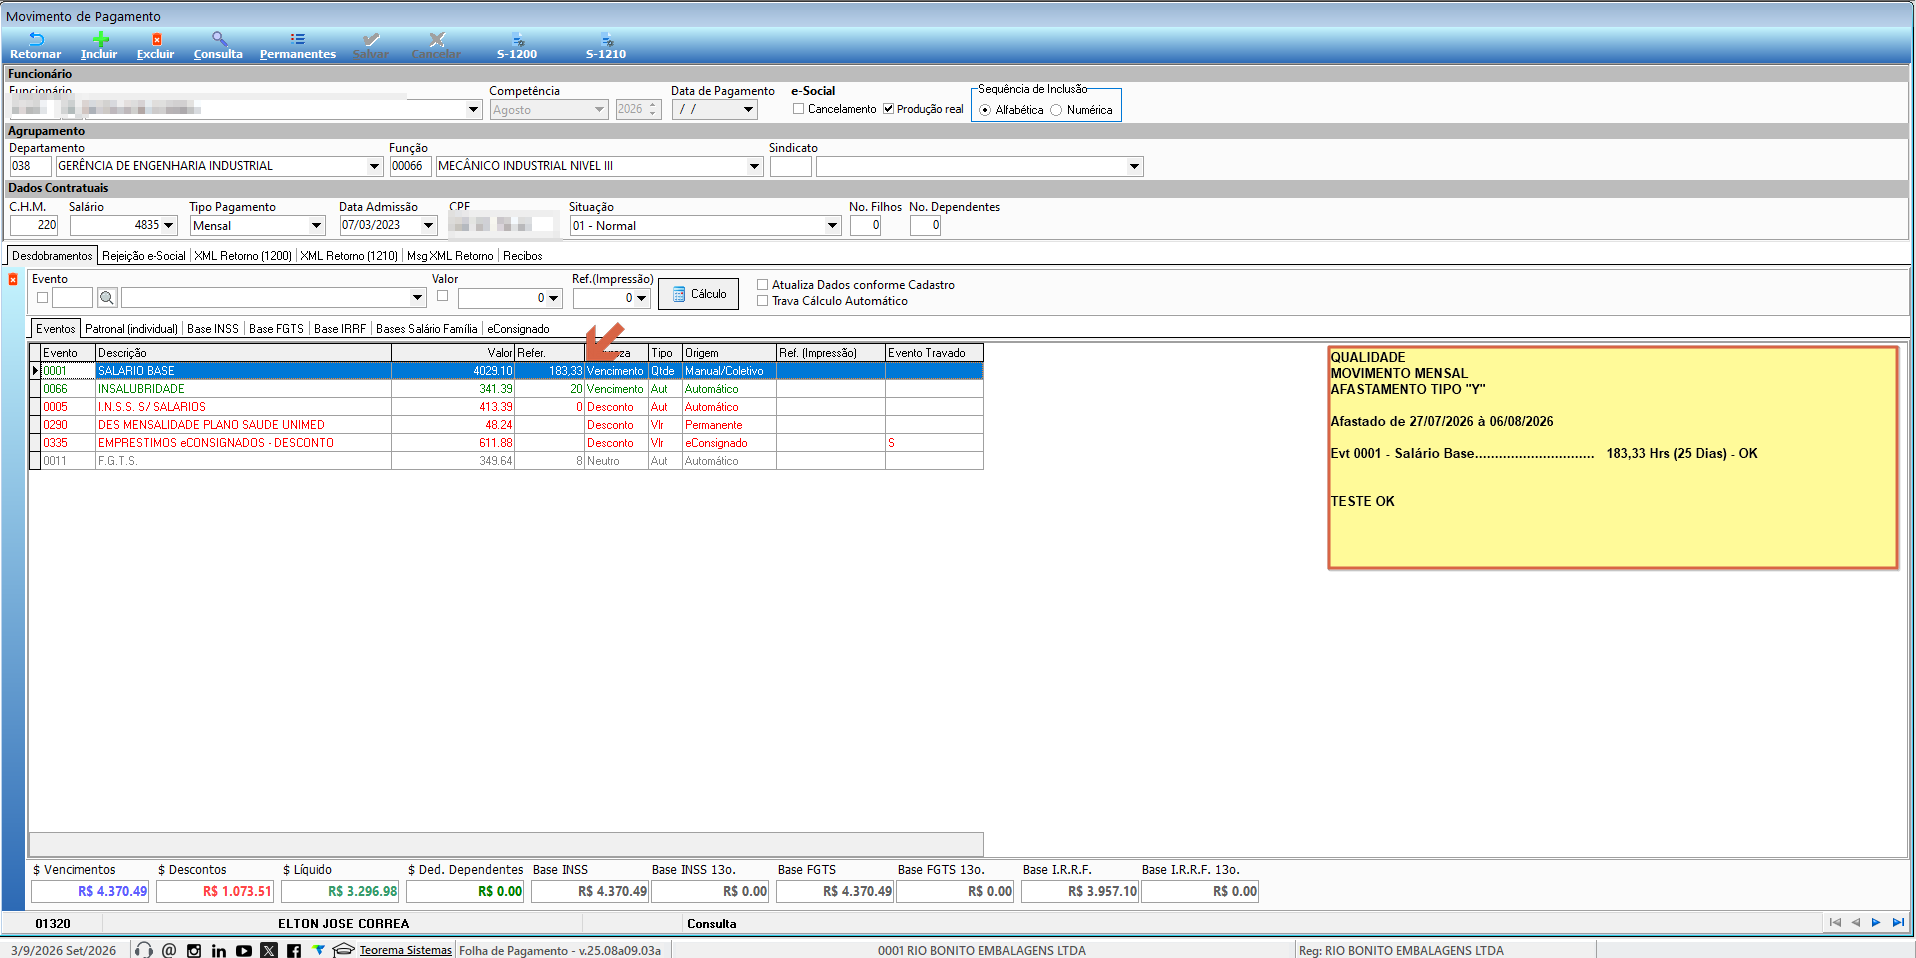Uncheck the Produção real checkbox
The width and height of the screenshot is (1916, 958).
pos(888,109)
